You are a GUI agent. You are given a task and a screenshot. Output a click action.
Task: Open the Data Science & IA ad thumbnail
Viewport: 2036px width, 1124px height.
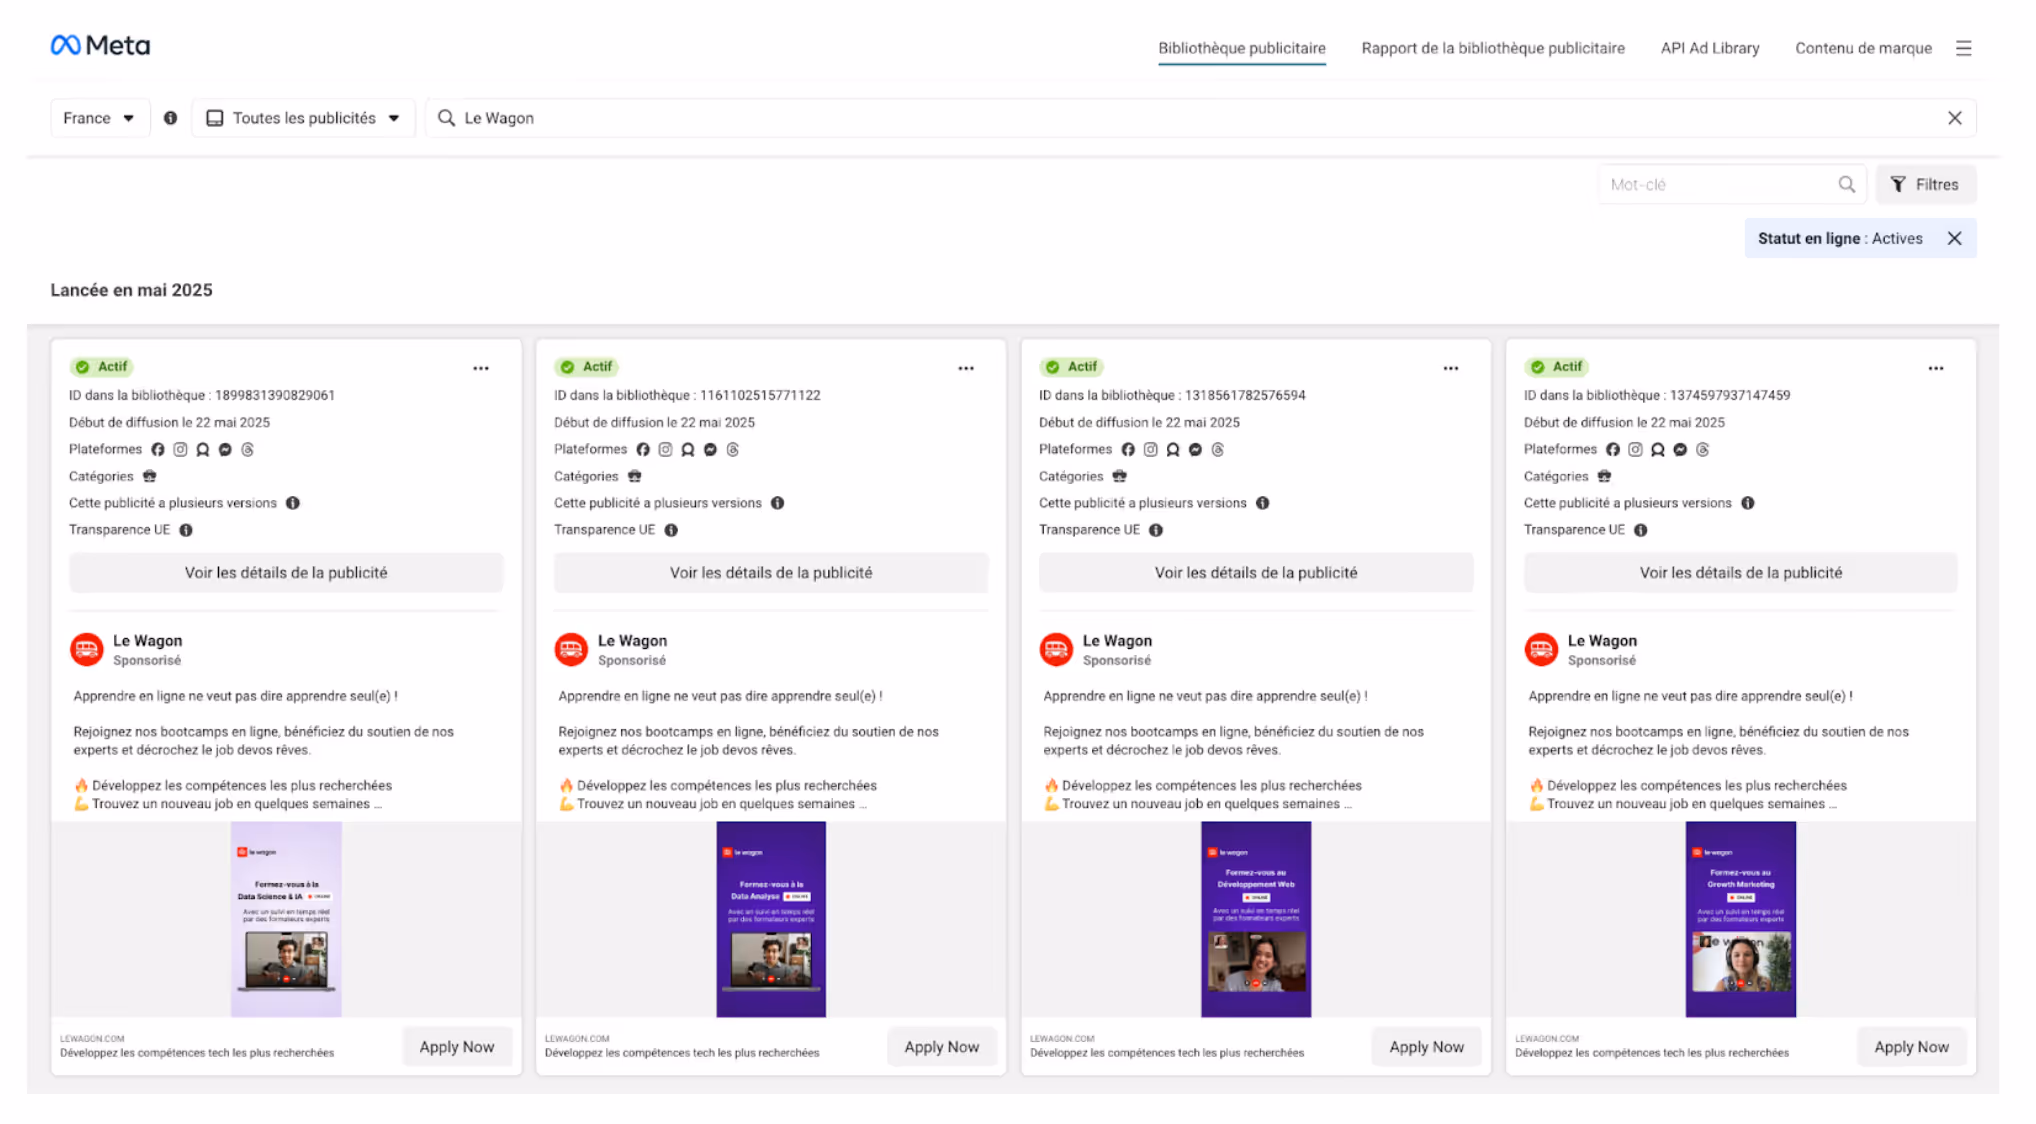286,919
